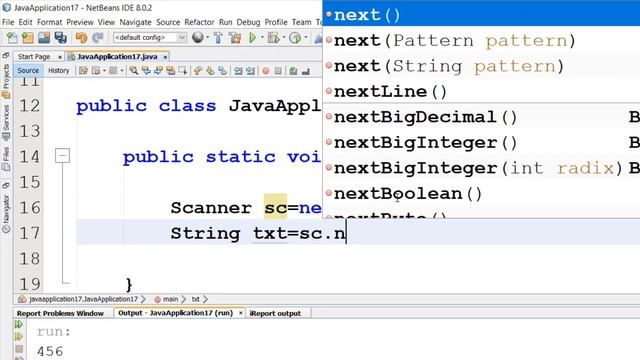Click the Save All toolbar icon
Image resolution: width=640 pixels, height=360 pixels.
(61, 38)
